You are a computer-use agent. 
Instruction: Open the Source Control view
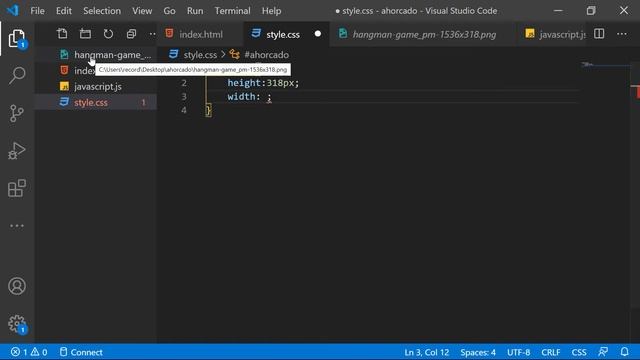(x=17, y=113)
